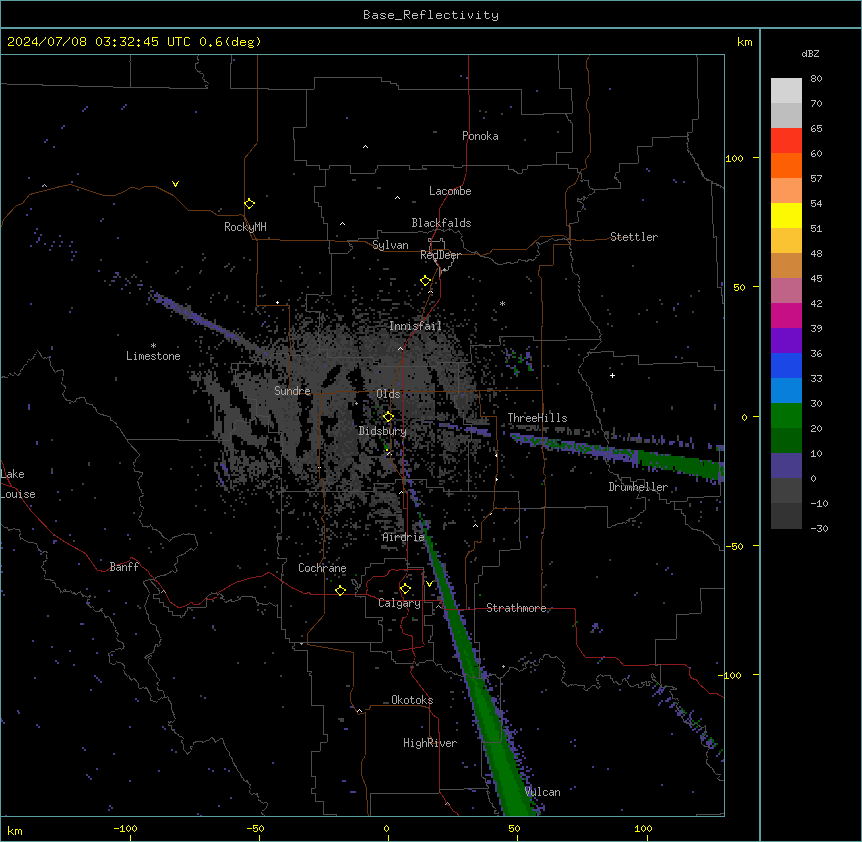Click the white caret marker near Lacombe
This screenshot has width=862, height=842.
point(397,198)
